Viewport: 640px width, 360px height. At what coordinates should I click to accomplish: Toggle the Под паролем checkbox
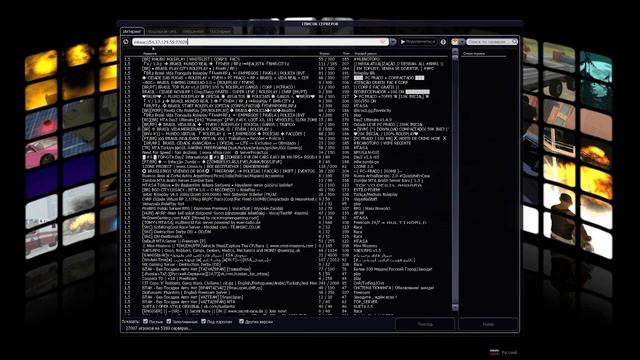pyautogui.click(x=203, y=322)
